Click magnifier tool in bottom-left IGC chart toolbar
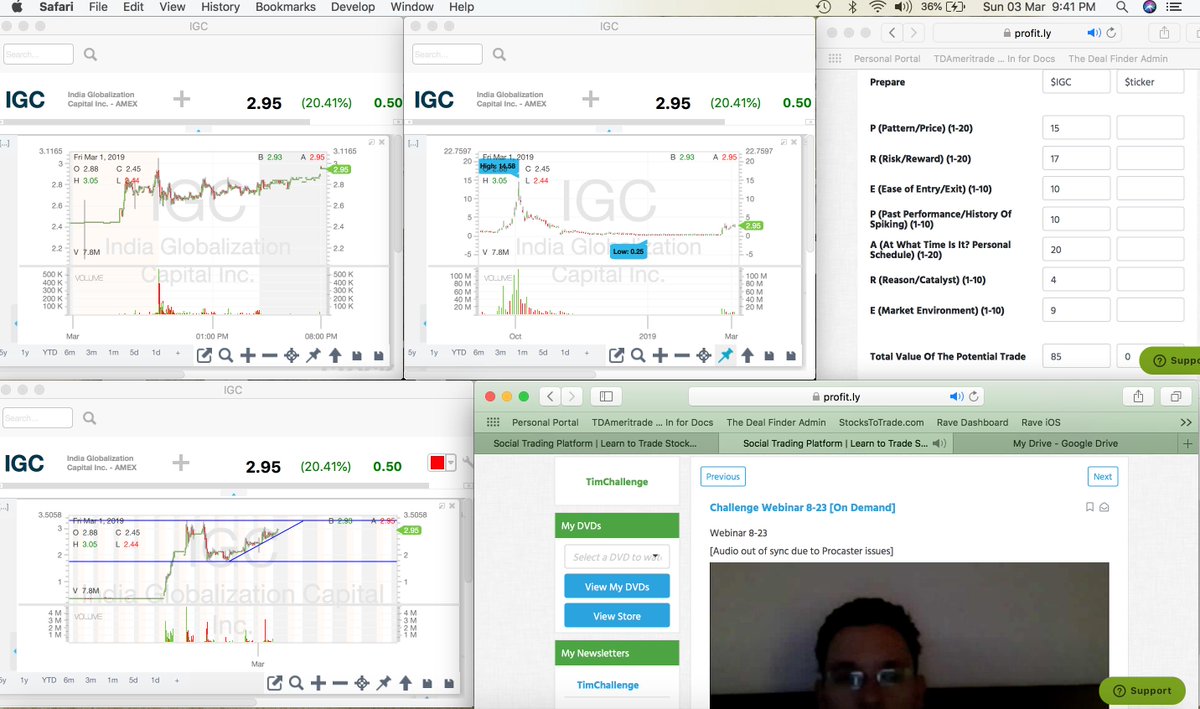1200x709 pixels. 296,683
